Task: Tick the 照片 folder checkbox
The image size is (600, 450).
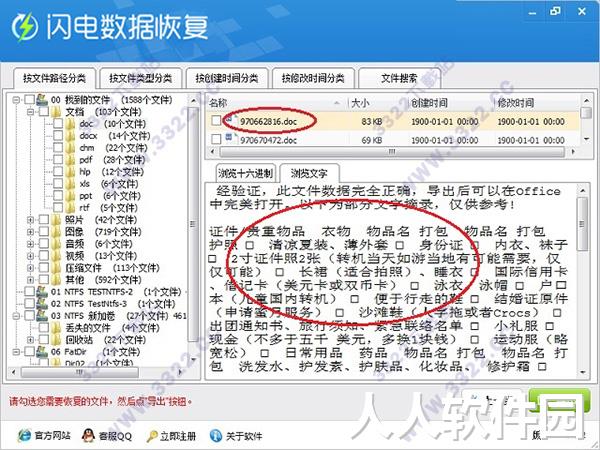Action: click(44, 220)
